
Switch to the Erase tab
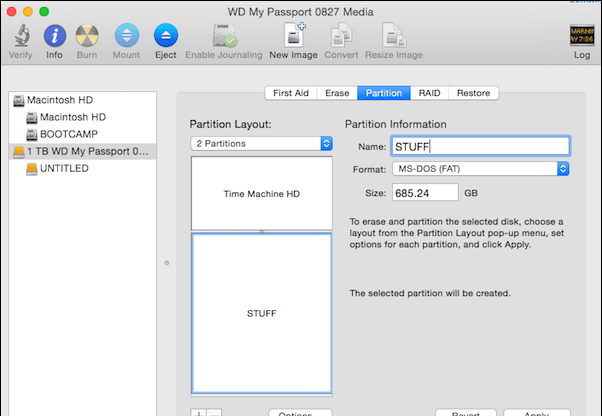coord(337,93)
